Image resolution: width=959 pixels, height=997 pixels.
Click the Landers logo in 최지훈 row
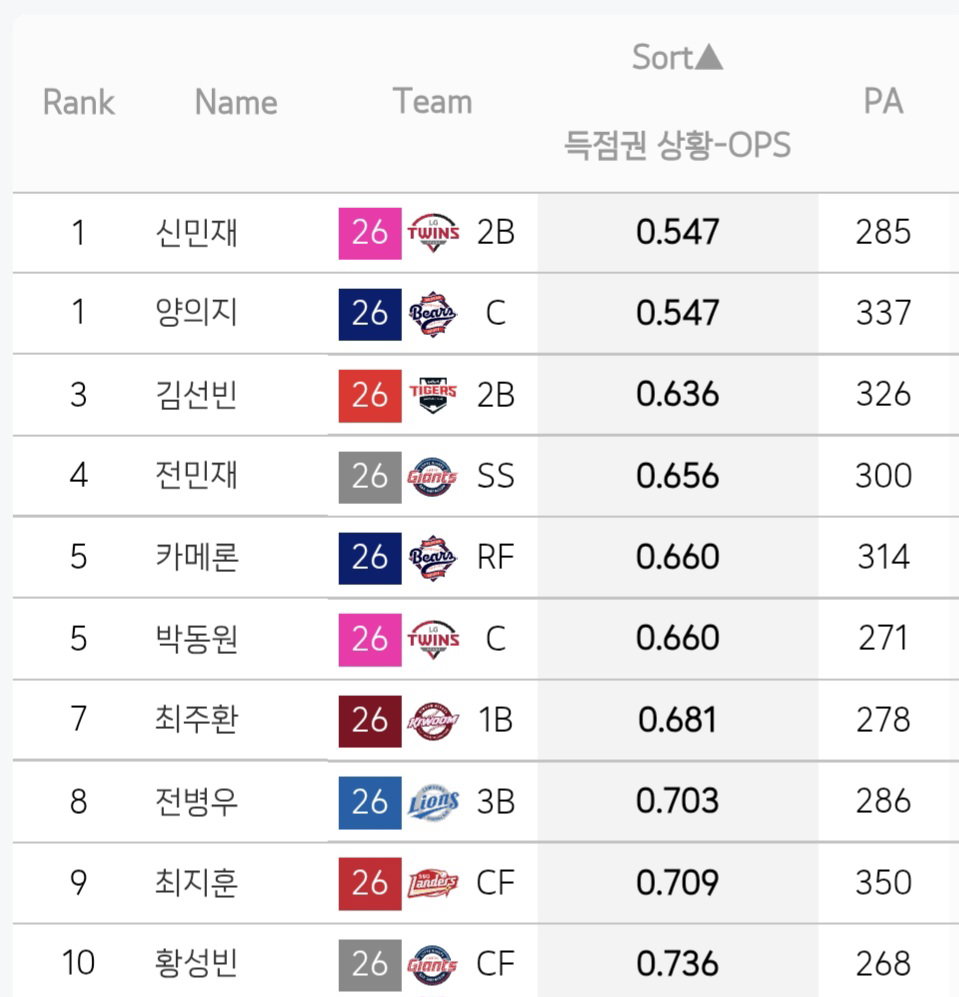pyautogui.click(x=433, y=883)
